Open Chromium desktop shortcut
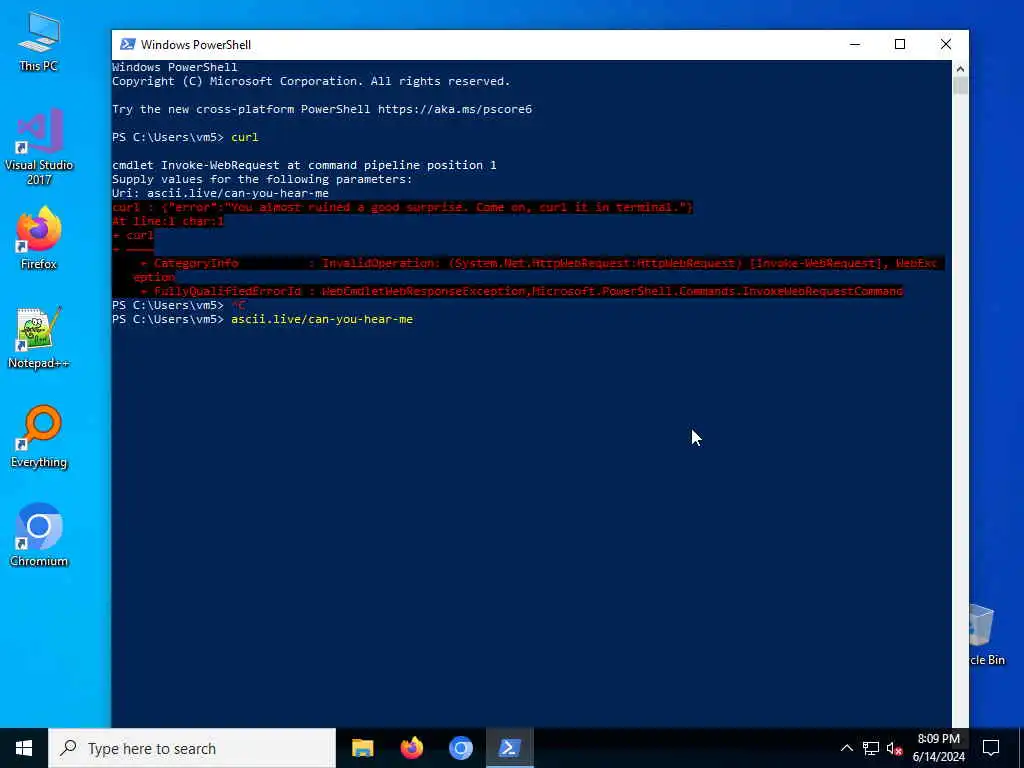 tap(39, 536)
